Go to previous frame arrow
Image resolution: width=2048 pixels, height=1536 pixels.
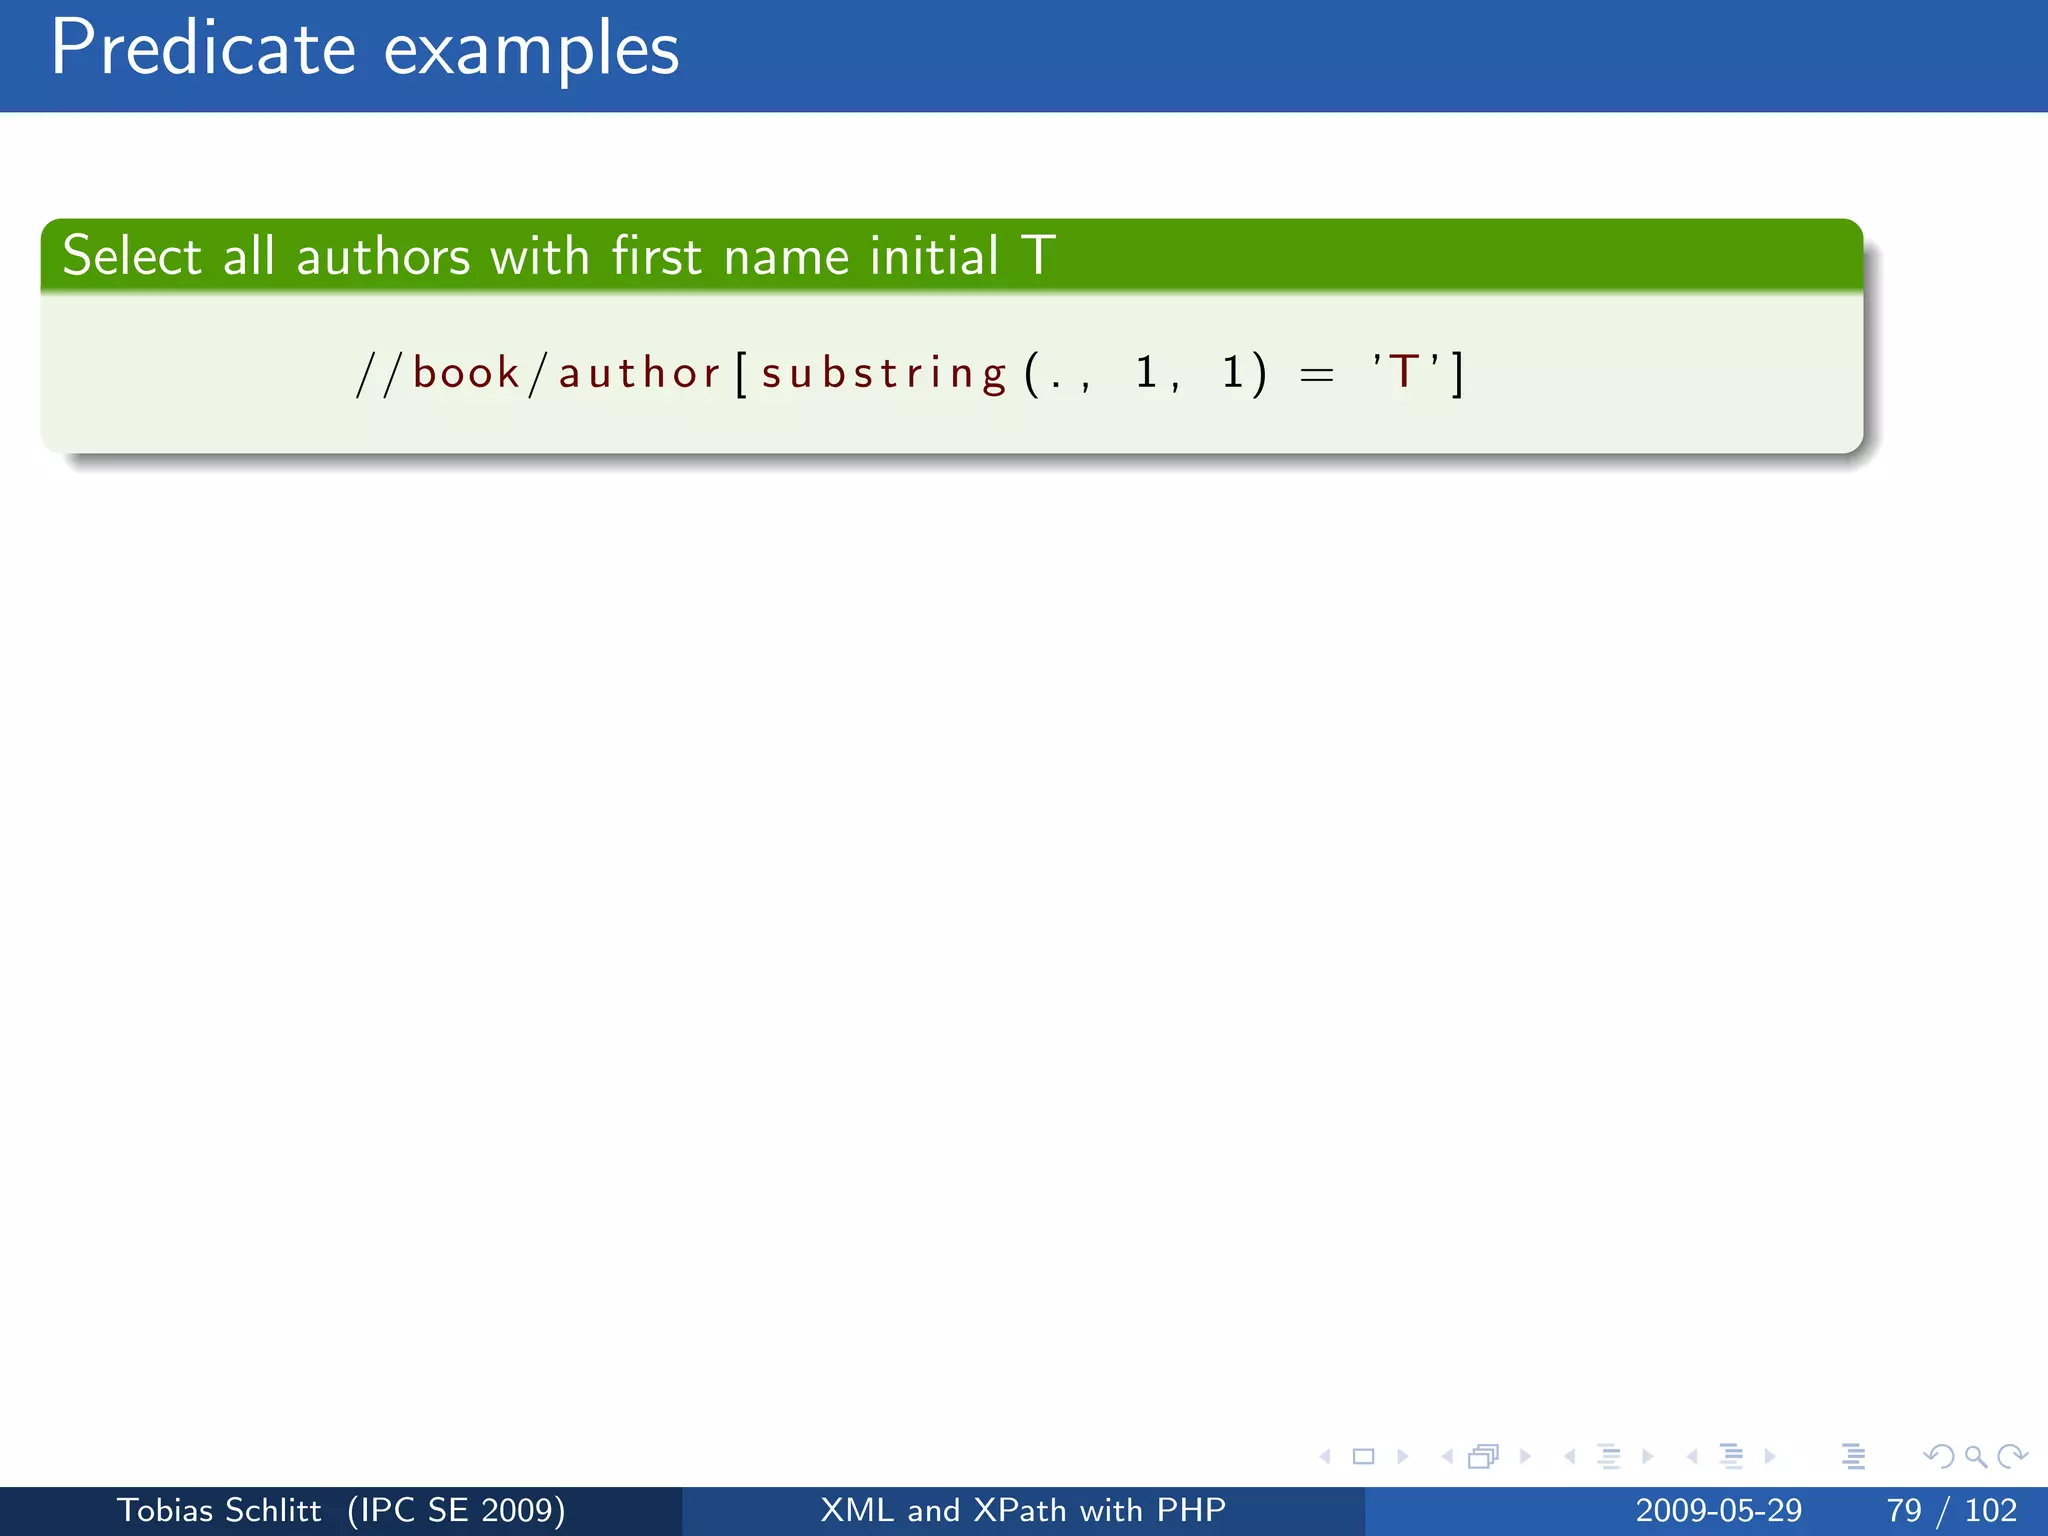[x=1447, y=1457]
